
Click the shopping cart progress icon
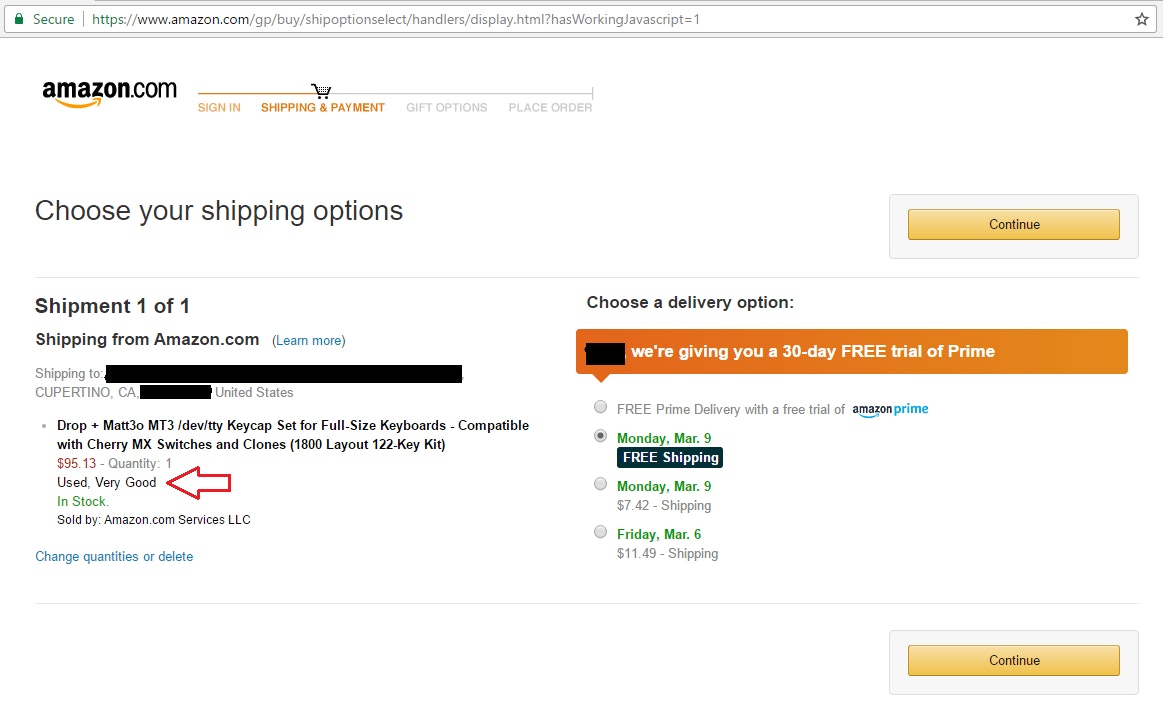tap(321, 91)
